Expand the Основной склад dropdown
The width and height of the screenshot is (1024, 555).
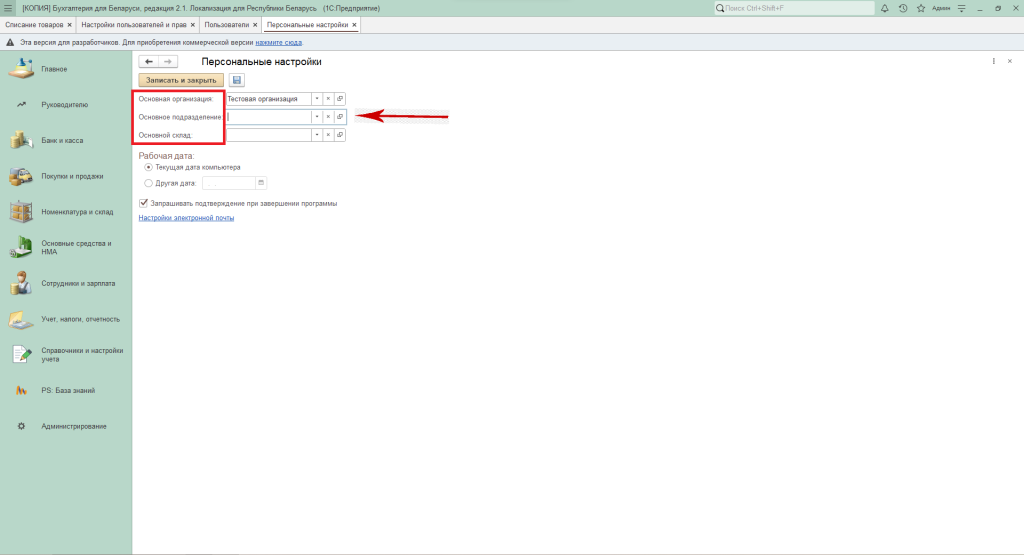click(x=316, y=135)
